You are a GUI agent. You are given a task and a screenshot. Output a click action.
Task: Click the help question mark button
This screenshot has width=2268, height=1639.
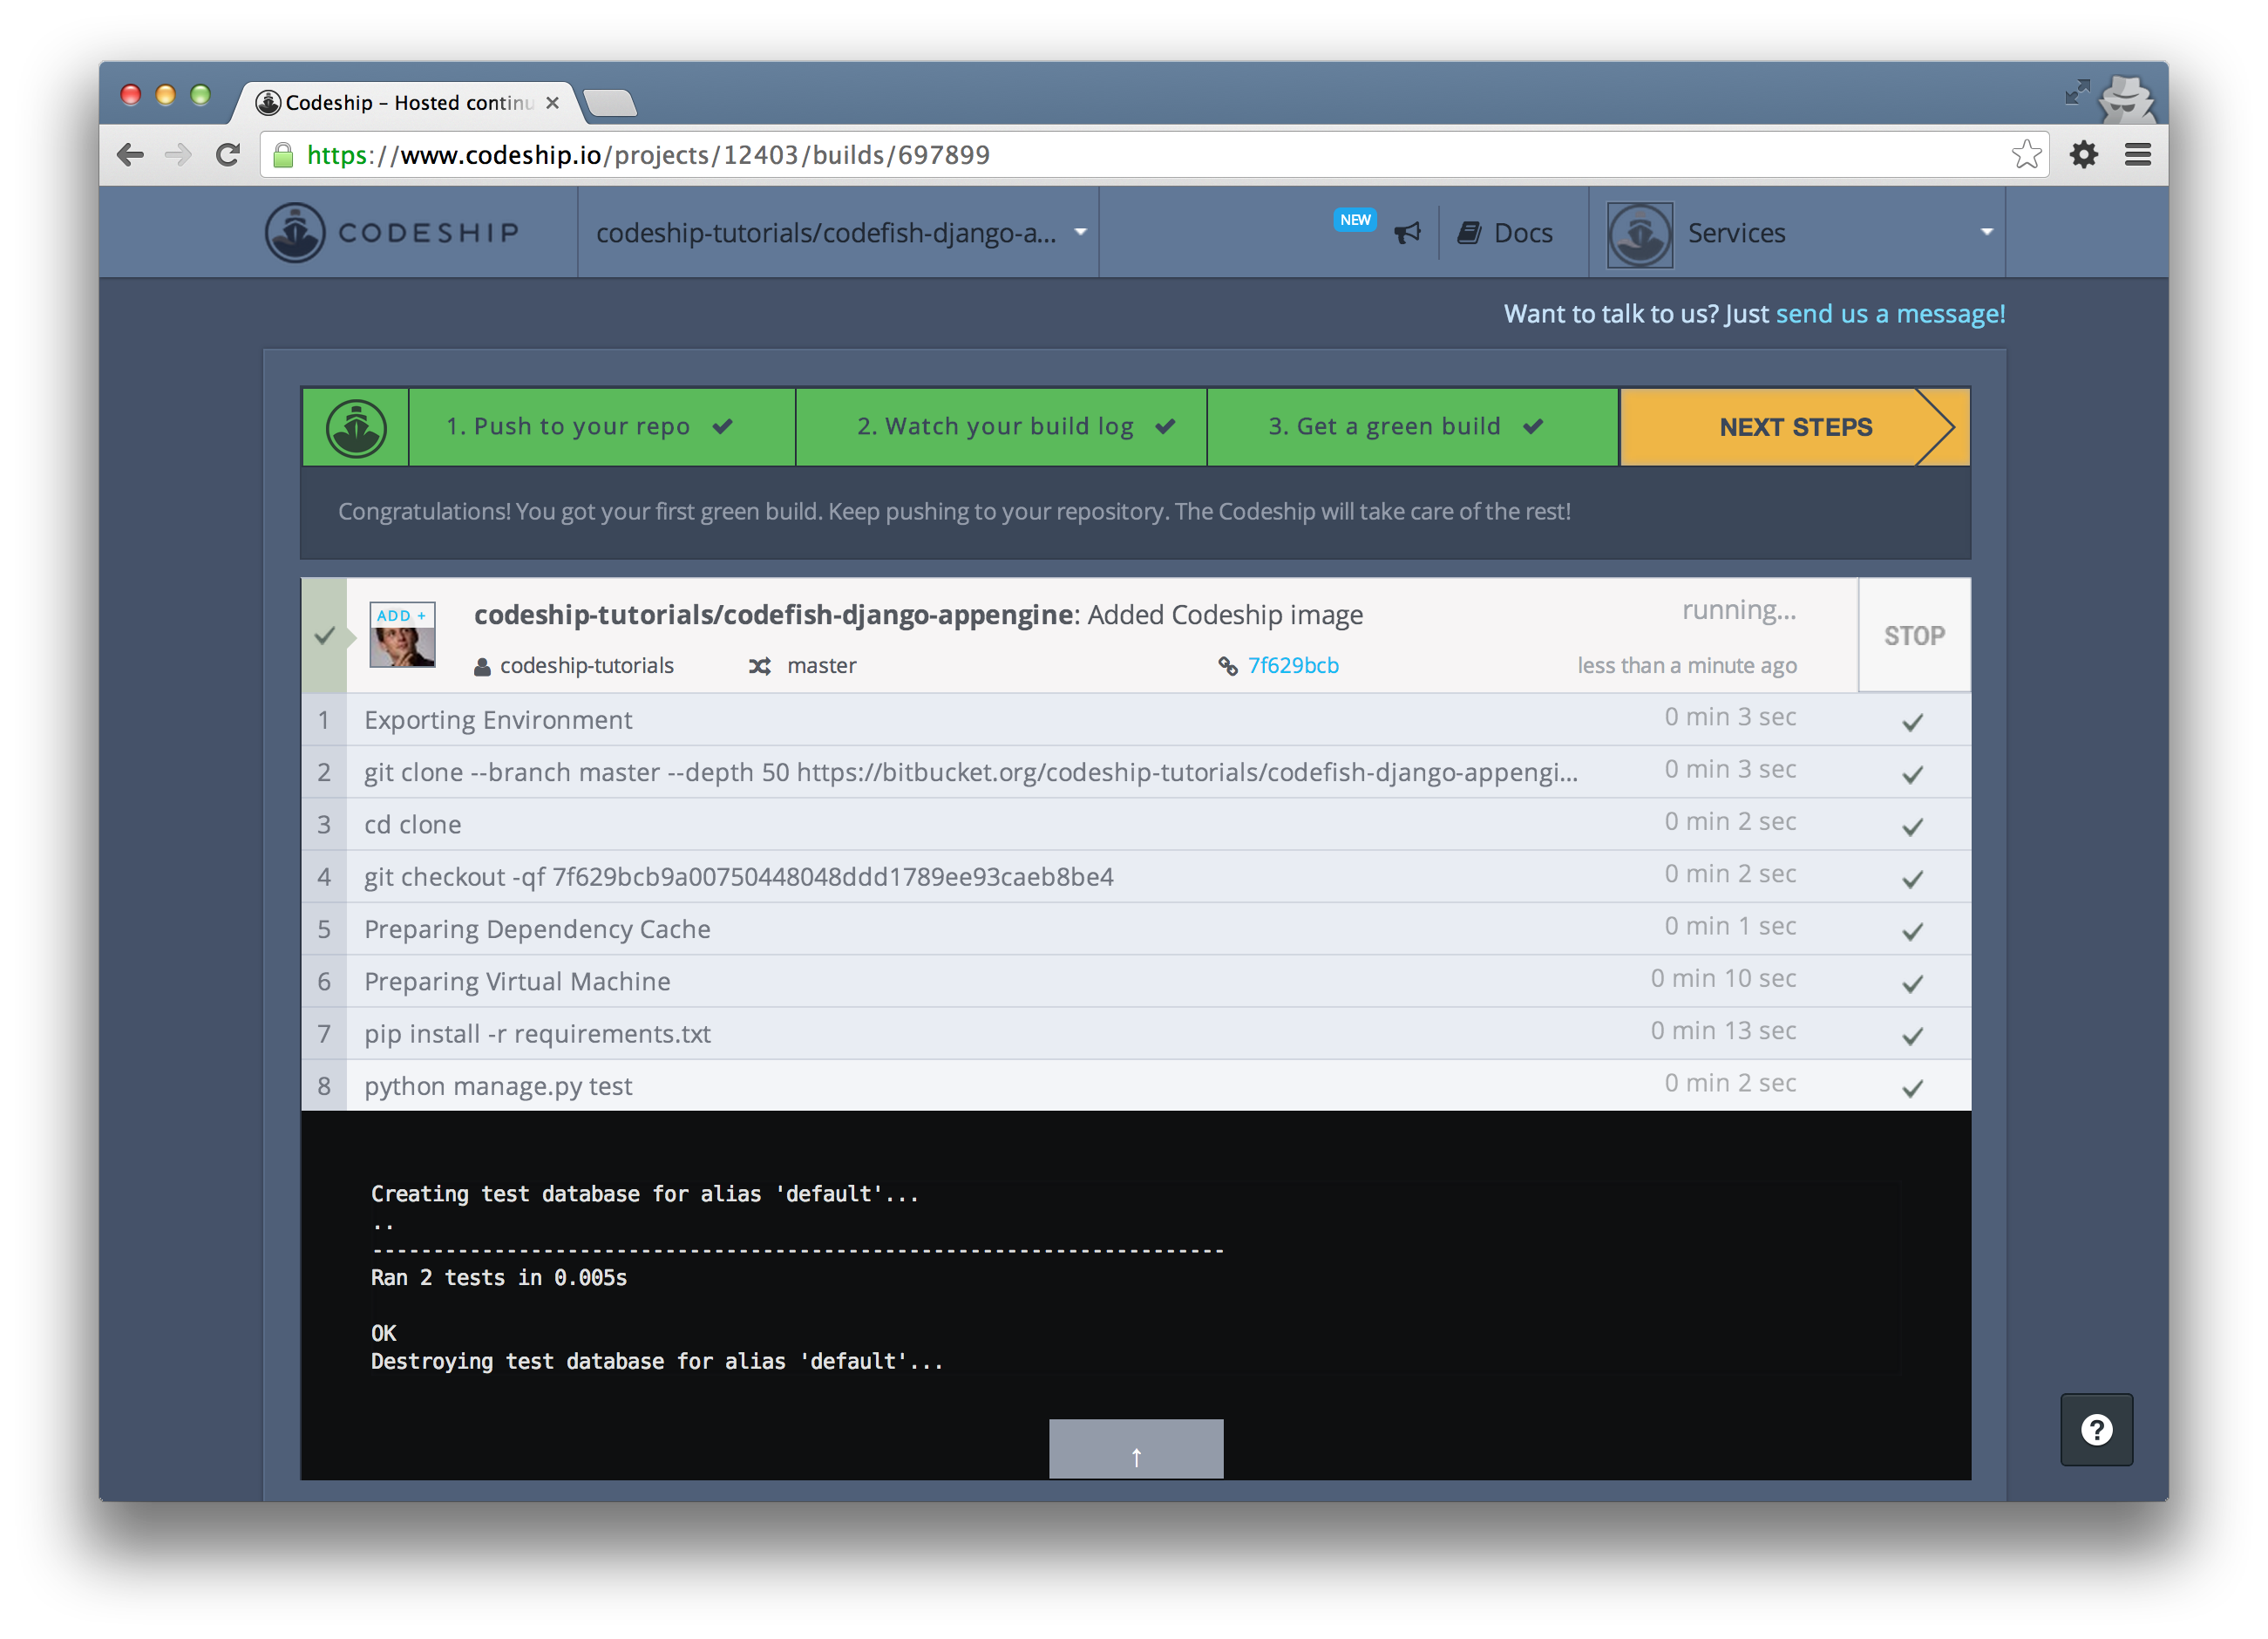pyautogui.click(x=2096, y=1429)
